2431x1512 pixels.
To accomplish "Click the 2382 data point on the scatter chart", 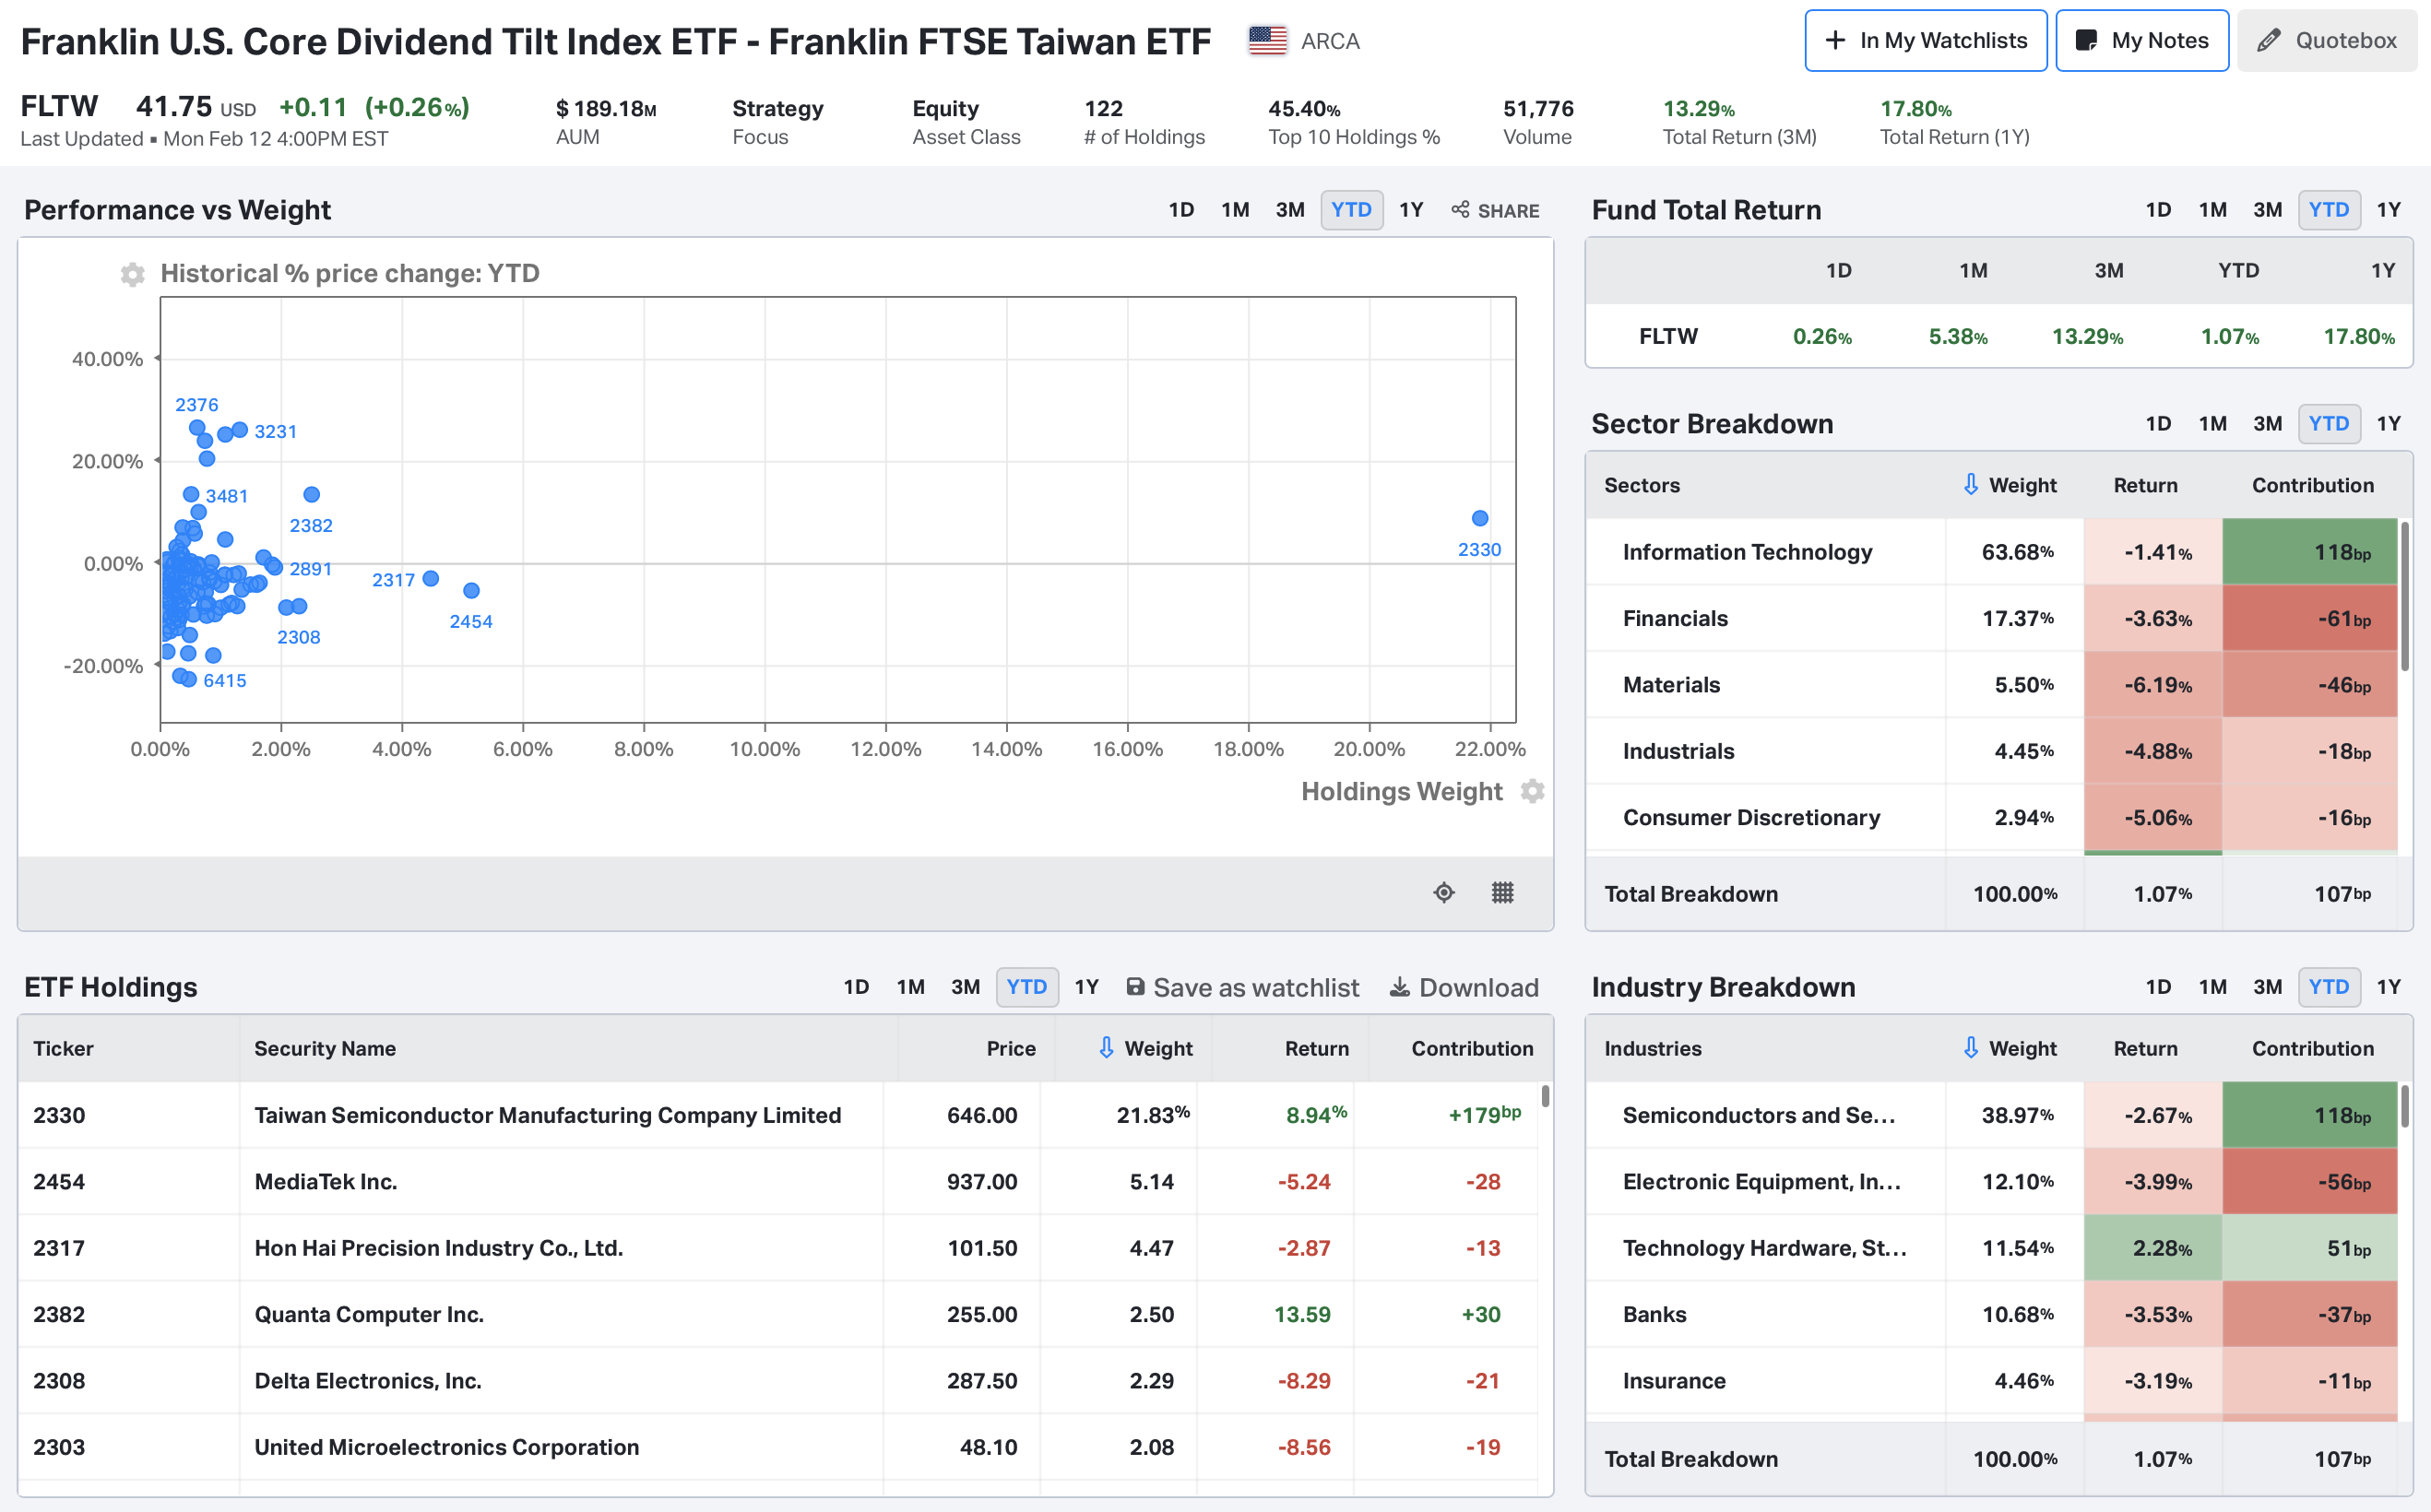I will 312,495.
